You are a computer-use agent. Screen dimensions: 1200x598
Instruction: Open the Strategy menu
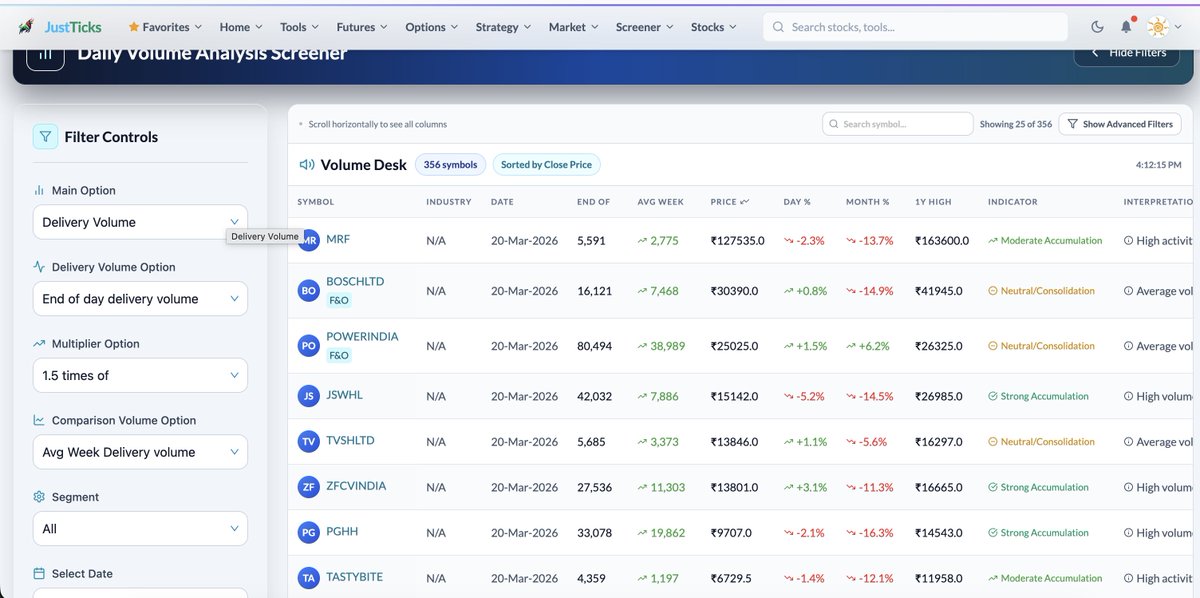click(x=503, y=27)
